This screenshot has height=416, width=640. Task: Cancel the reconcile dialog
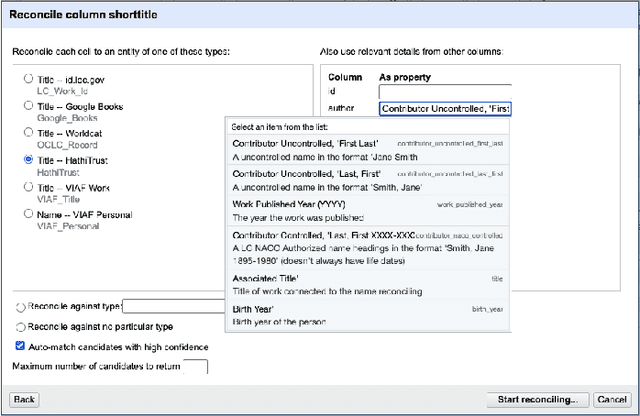[612, 399]
